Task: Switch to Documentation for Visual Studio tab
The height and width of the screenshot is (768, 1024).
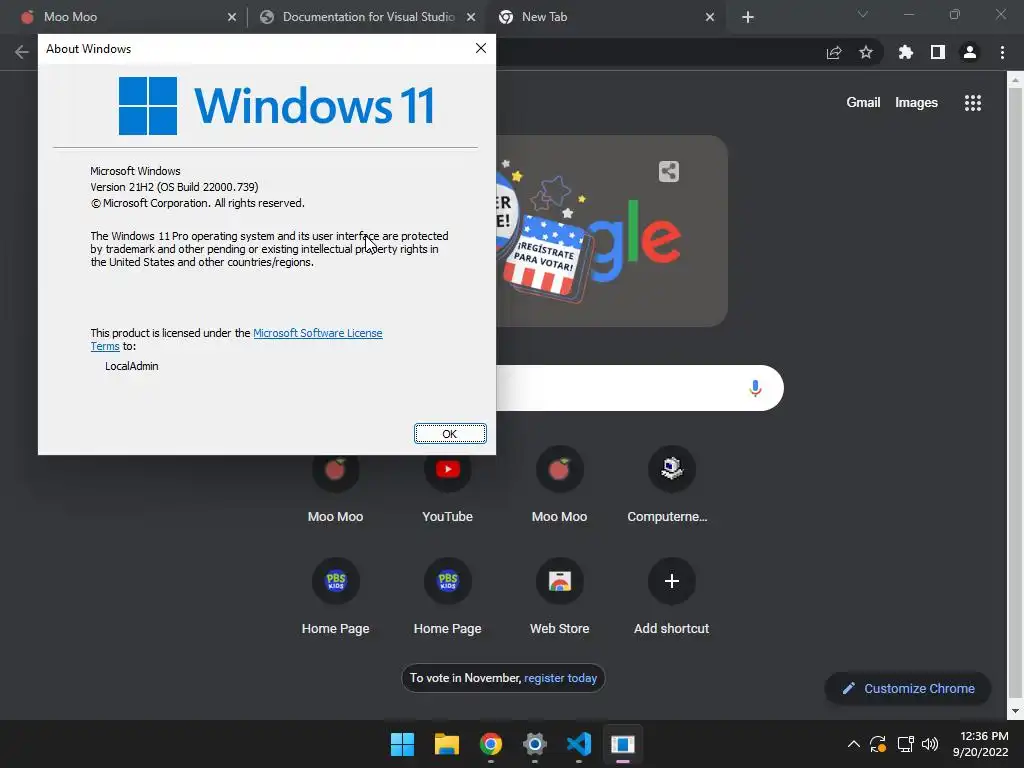Action: (368, 17)
